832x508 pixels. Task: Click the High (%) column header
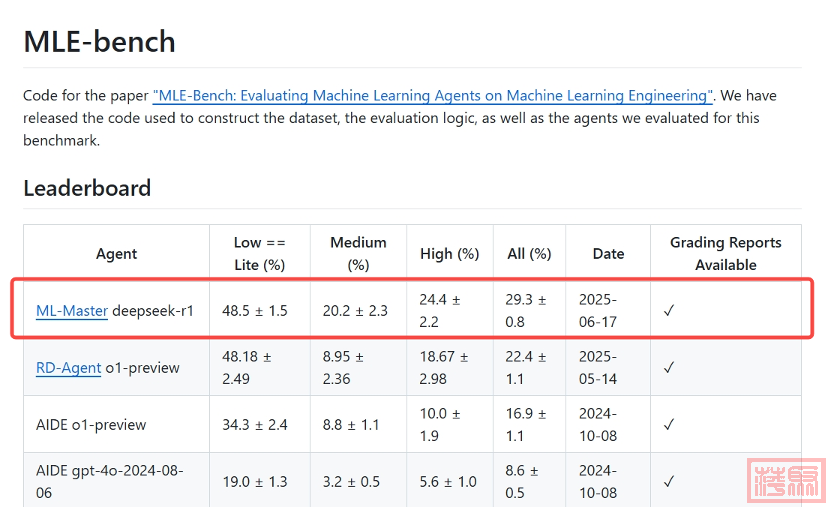coord(450,254)
